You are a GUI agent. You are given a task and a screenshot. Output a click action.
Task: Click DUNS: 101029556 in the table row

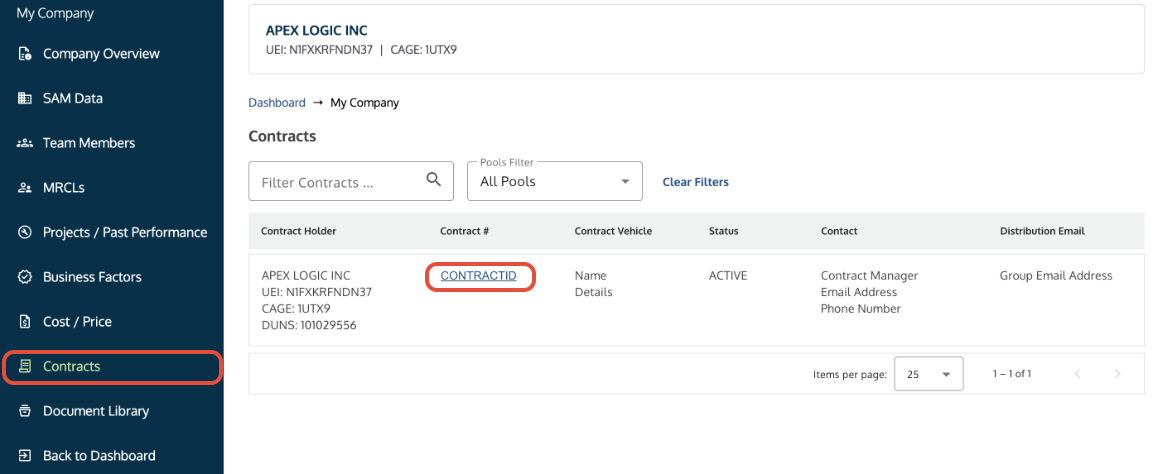[x=309, y=325]
